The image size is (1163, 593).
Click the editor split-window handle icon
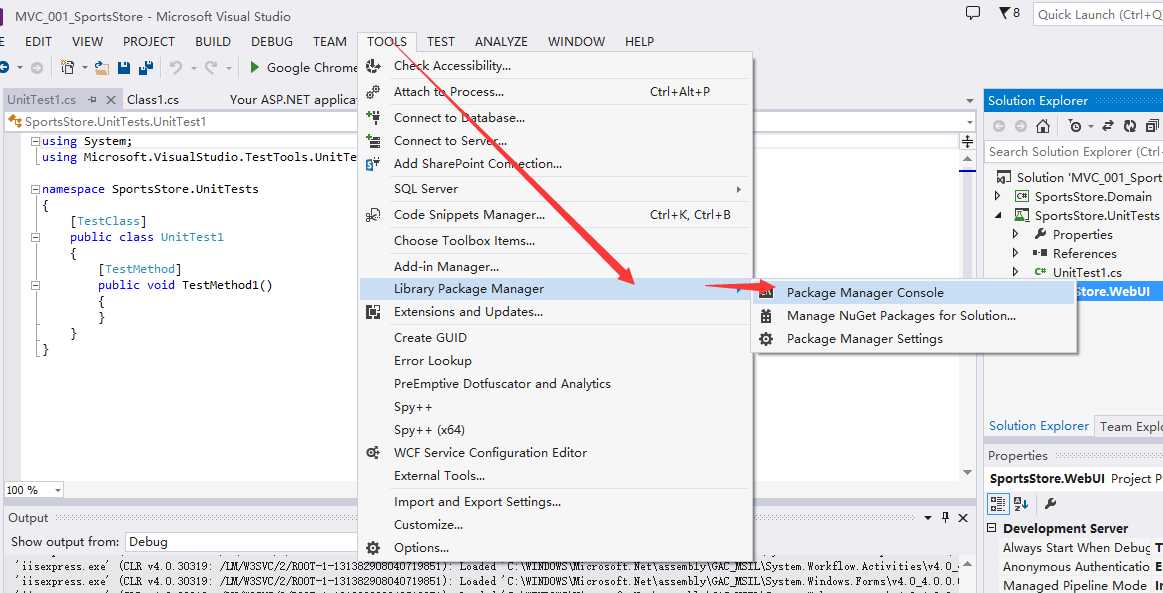click(x=967, y=142)
